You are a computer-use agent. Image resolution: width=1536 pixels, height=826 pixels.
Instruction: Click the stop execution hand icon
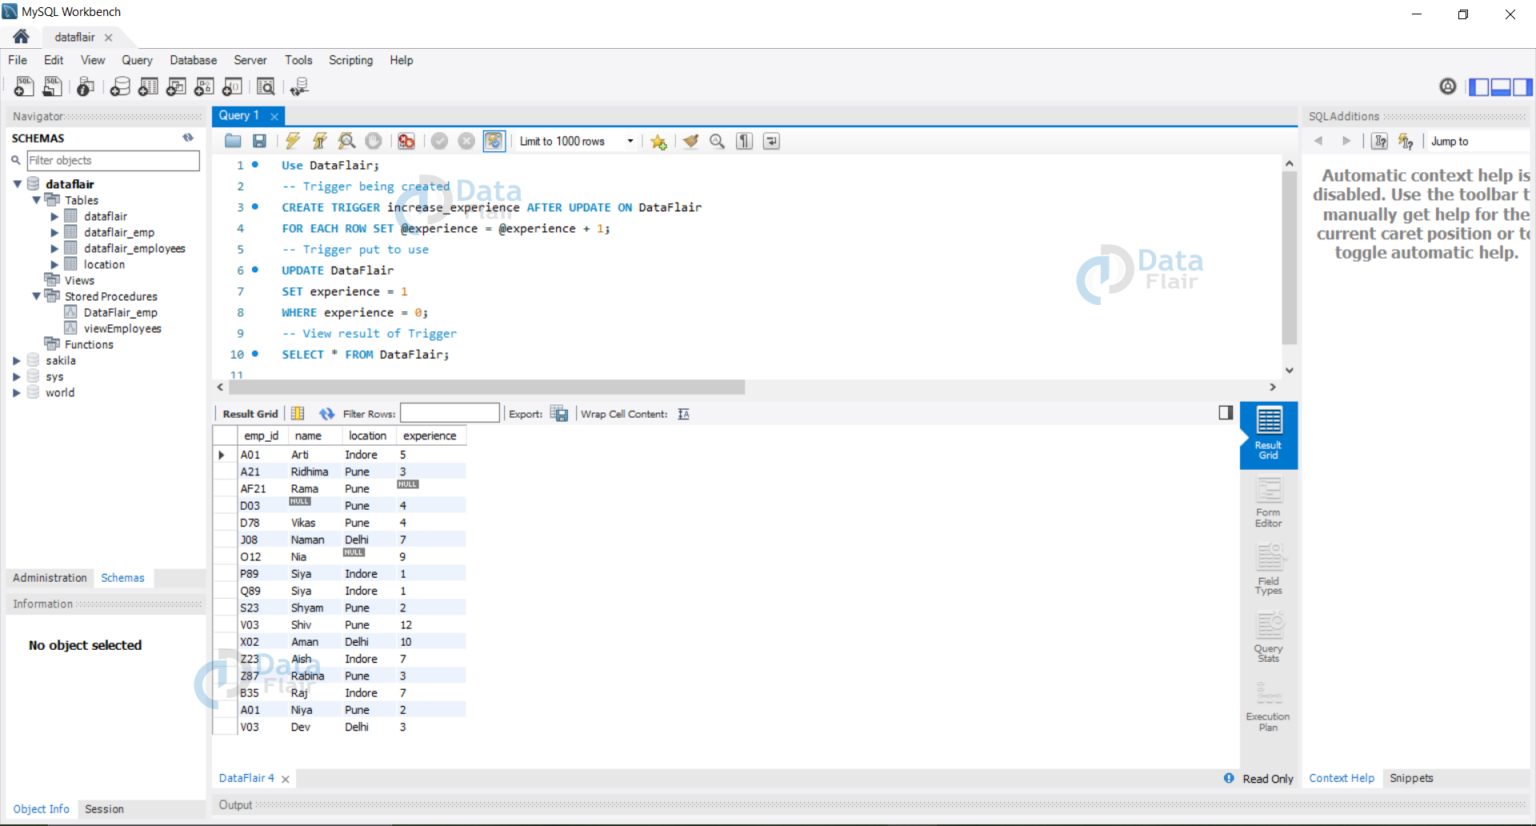click(373, 141)
